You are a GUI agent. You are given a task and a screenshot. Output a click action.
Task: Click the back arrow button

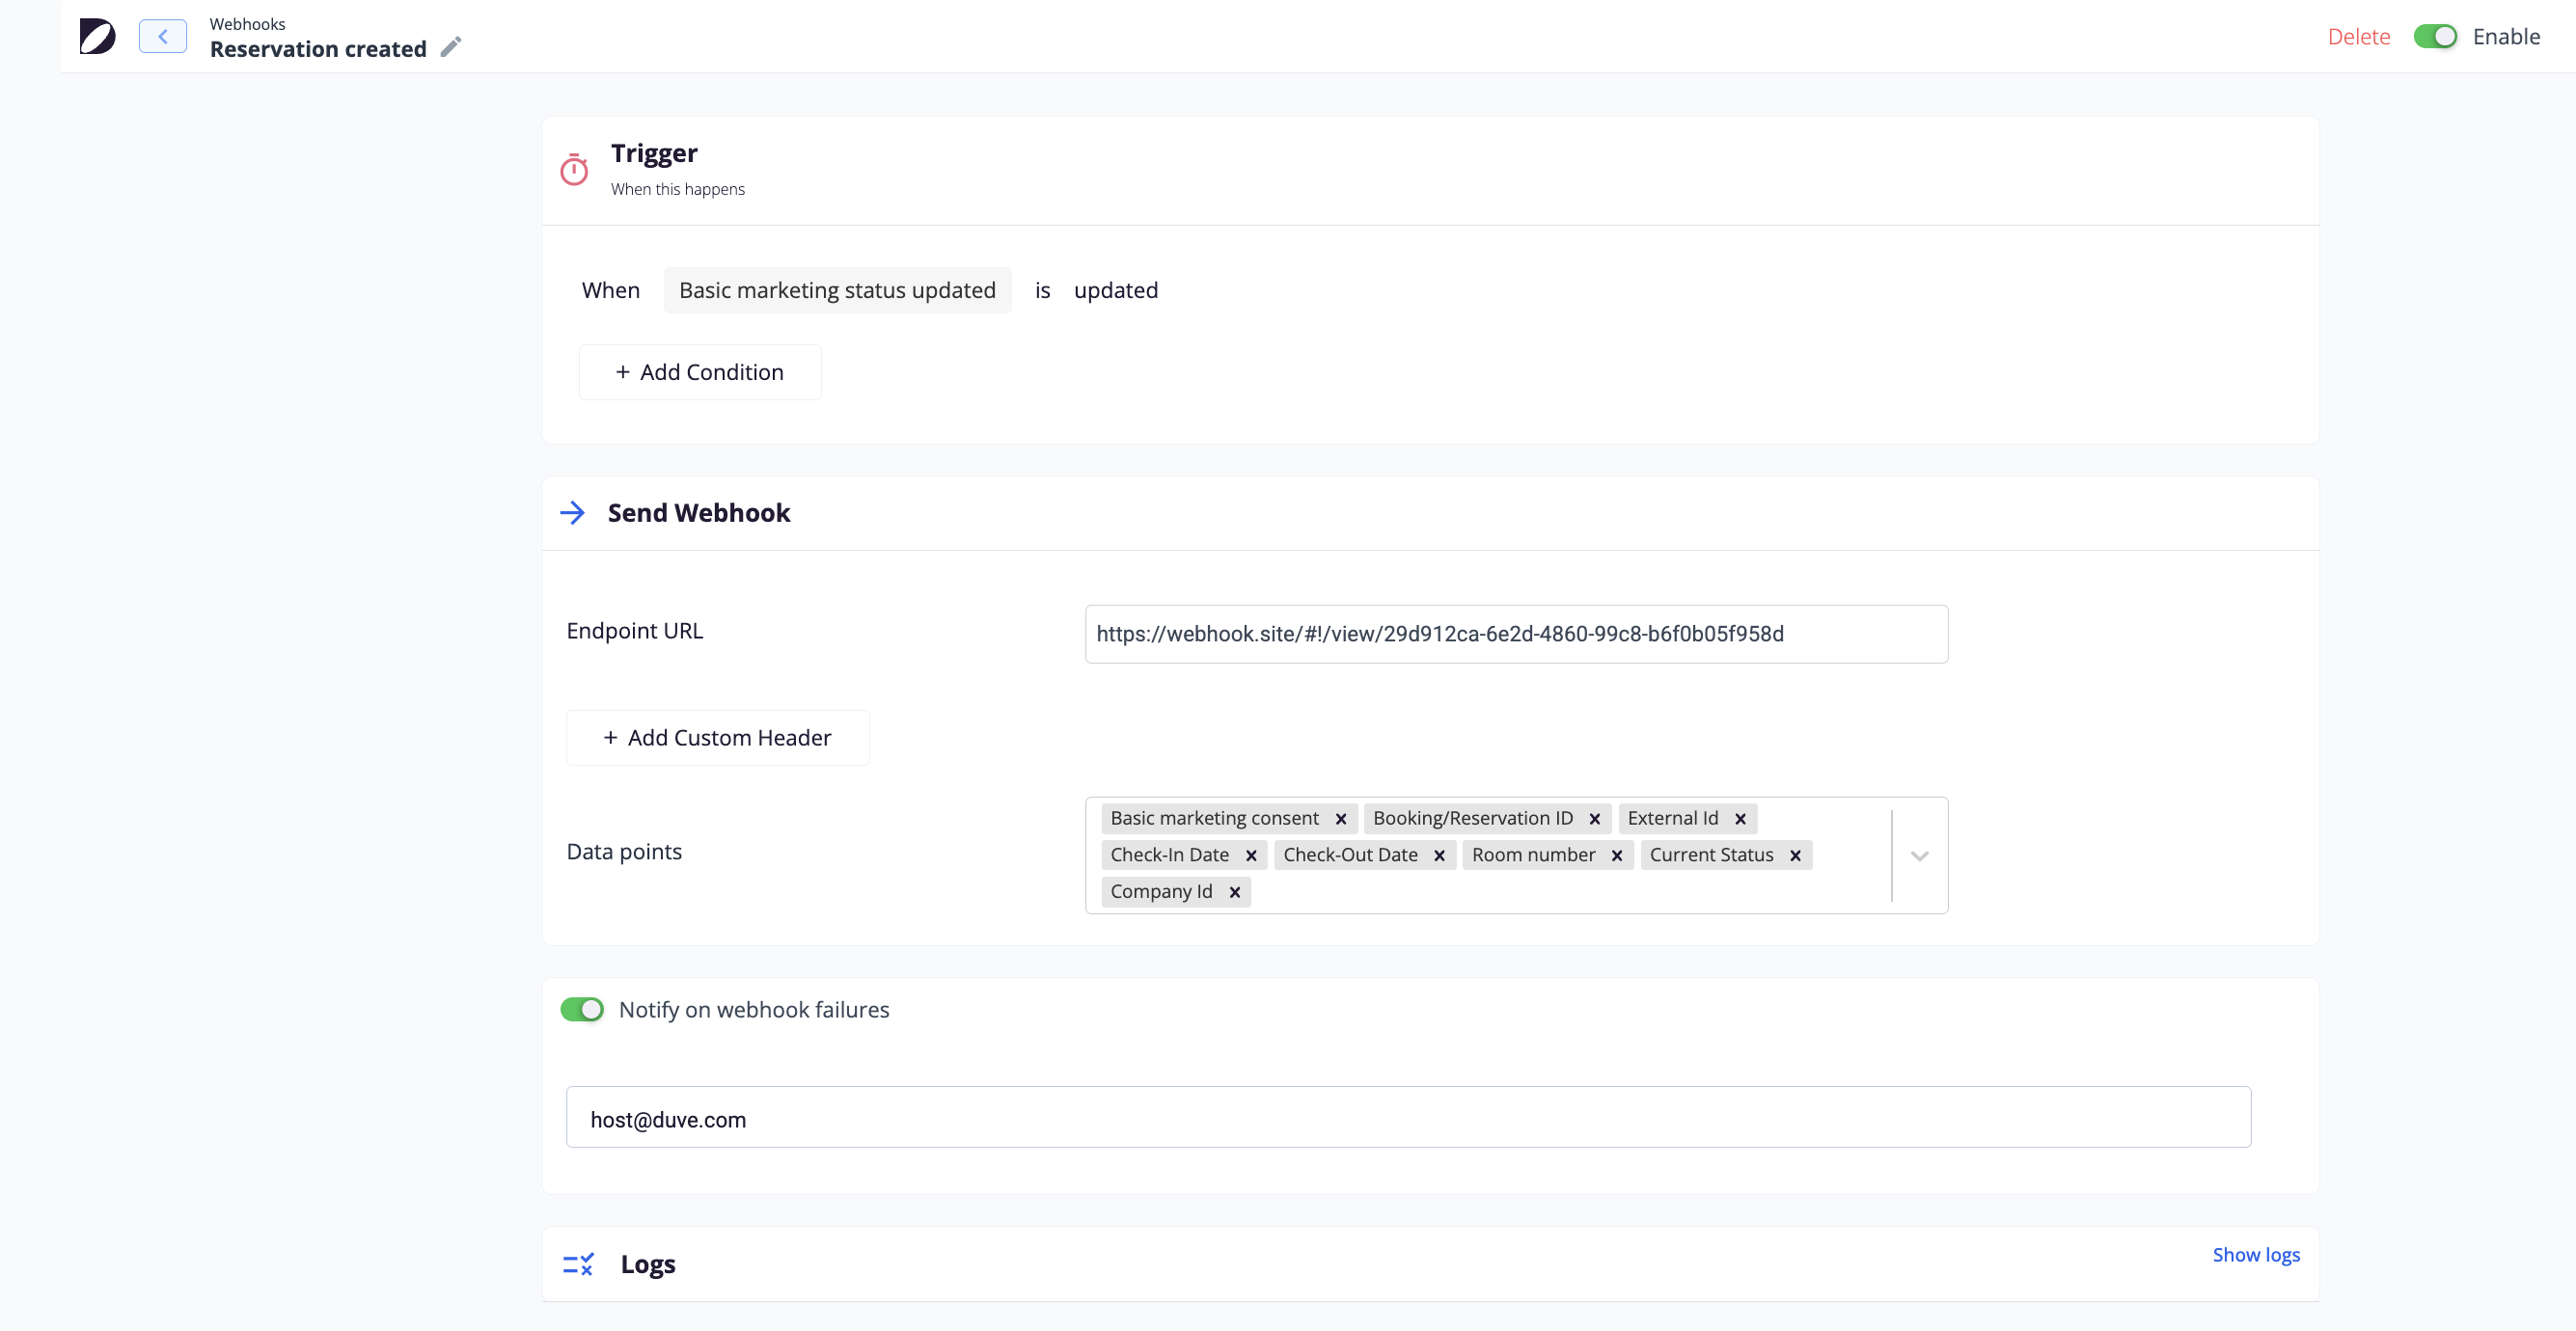click(x=162, y=36)
